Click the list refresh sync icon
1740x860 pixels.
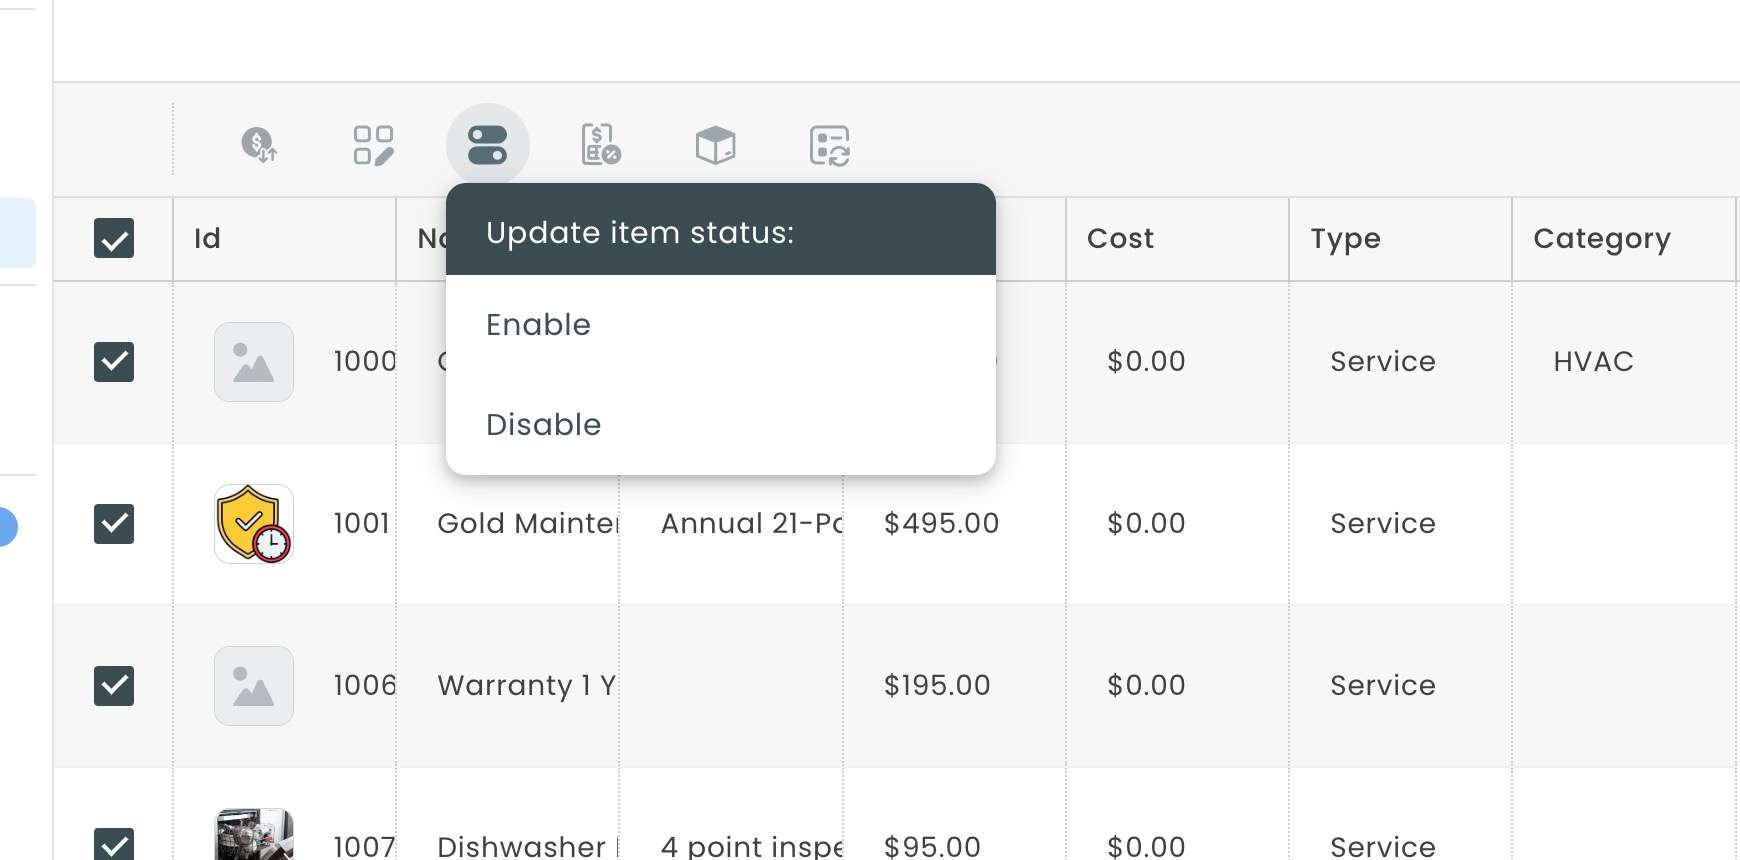(829, 145)
